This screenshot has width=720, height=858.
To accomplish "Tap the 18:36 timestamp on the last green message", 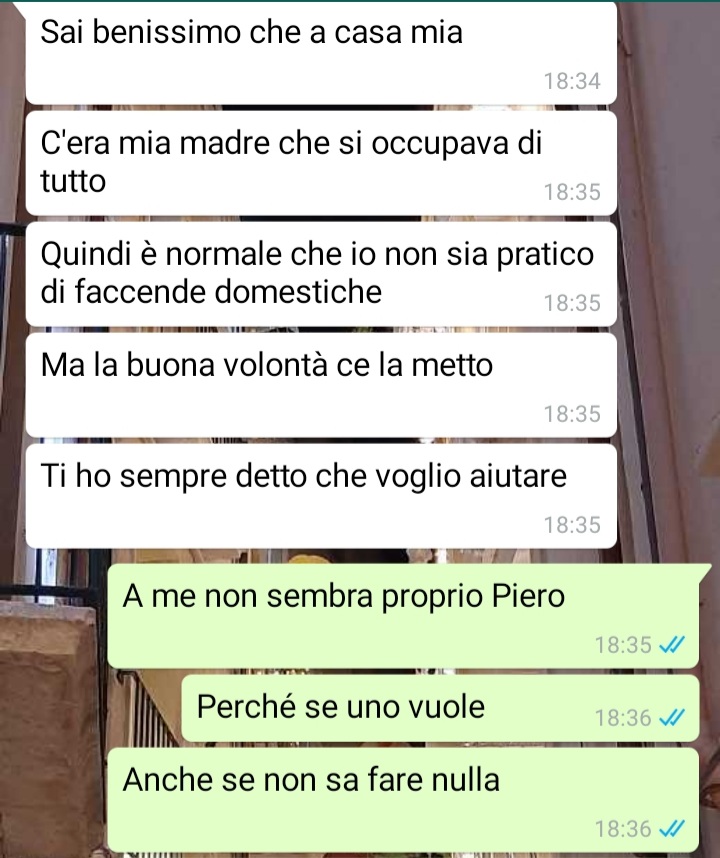I will point(624,830).
